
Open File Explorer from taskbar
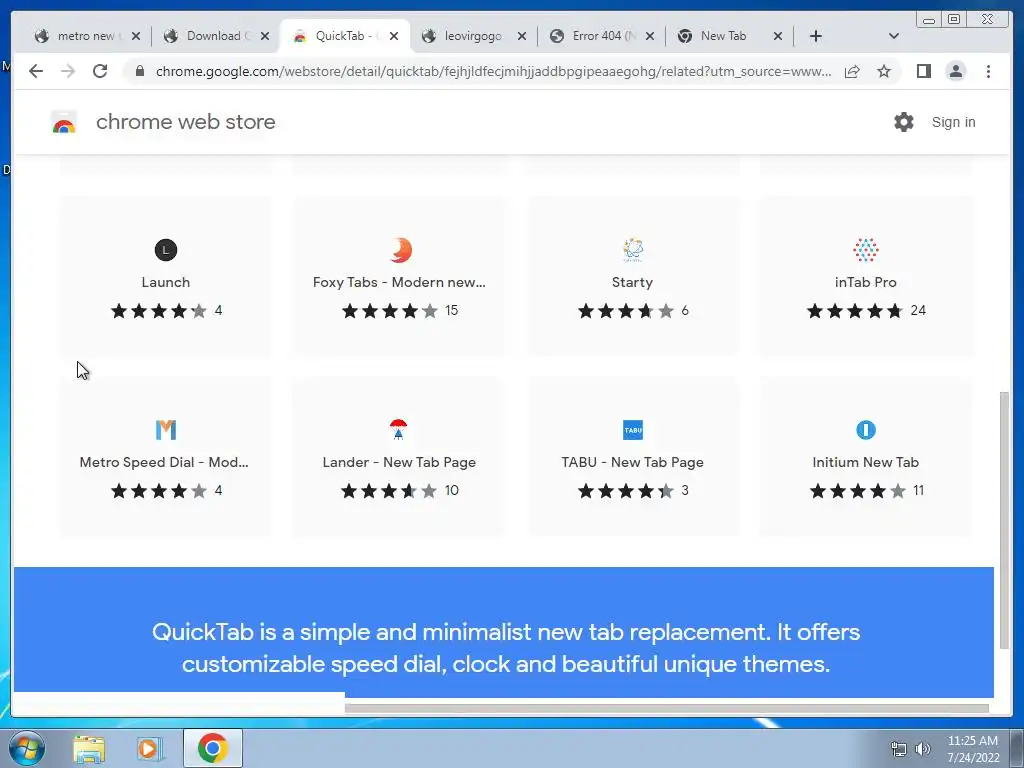tap(89, 748)
